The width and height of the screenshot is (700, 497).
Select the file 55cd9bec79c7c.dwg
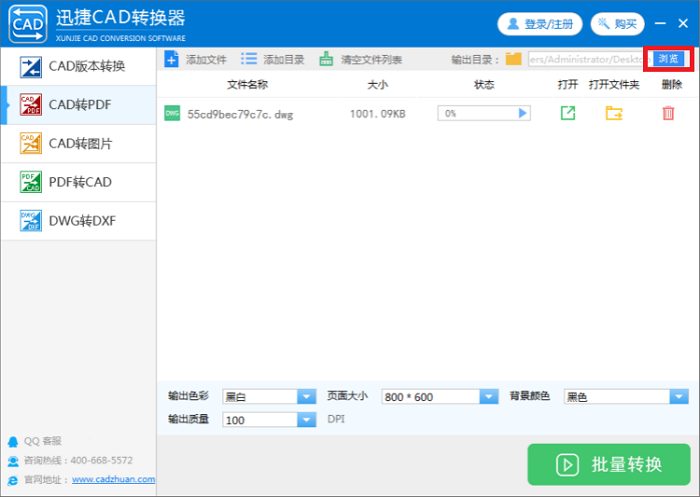(240, 114)
